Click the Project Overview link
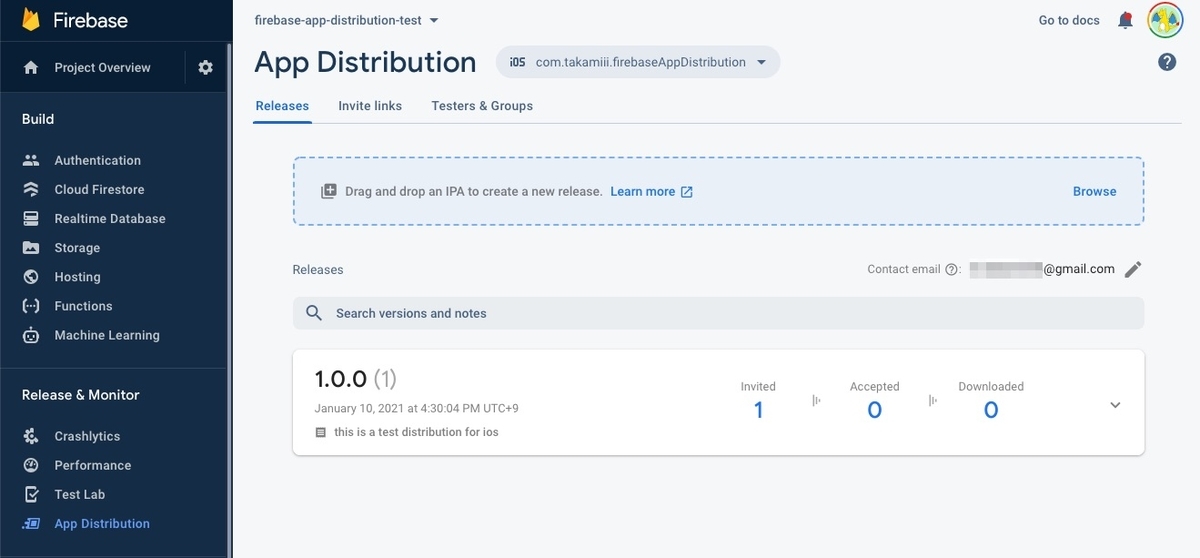1200x558 pixels. click(x=102, y=68)
